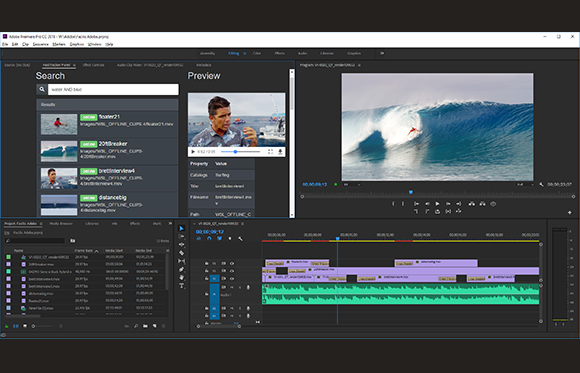Open panel menu beside Project panel title
Image resolution: width=580 pixels, height=373 pixels.
[41, 224]
